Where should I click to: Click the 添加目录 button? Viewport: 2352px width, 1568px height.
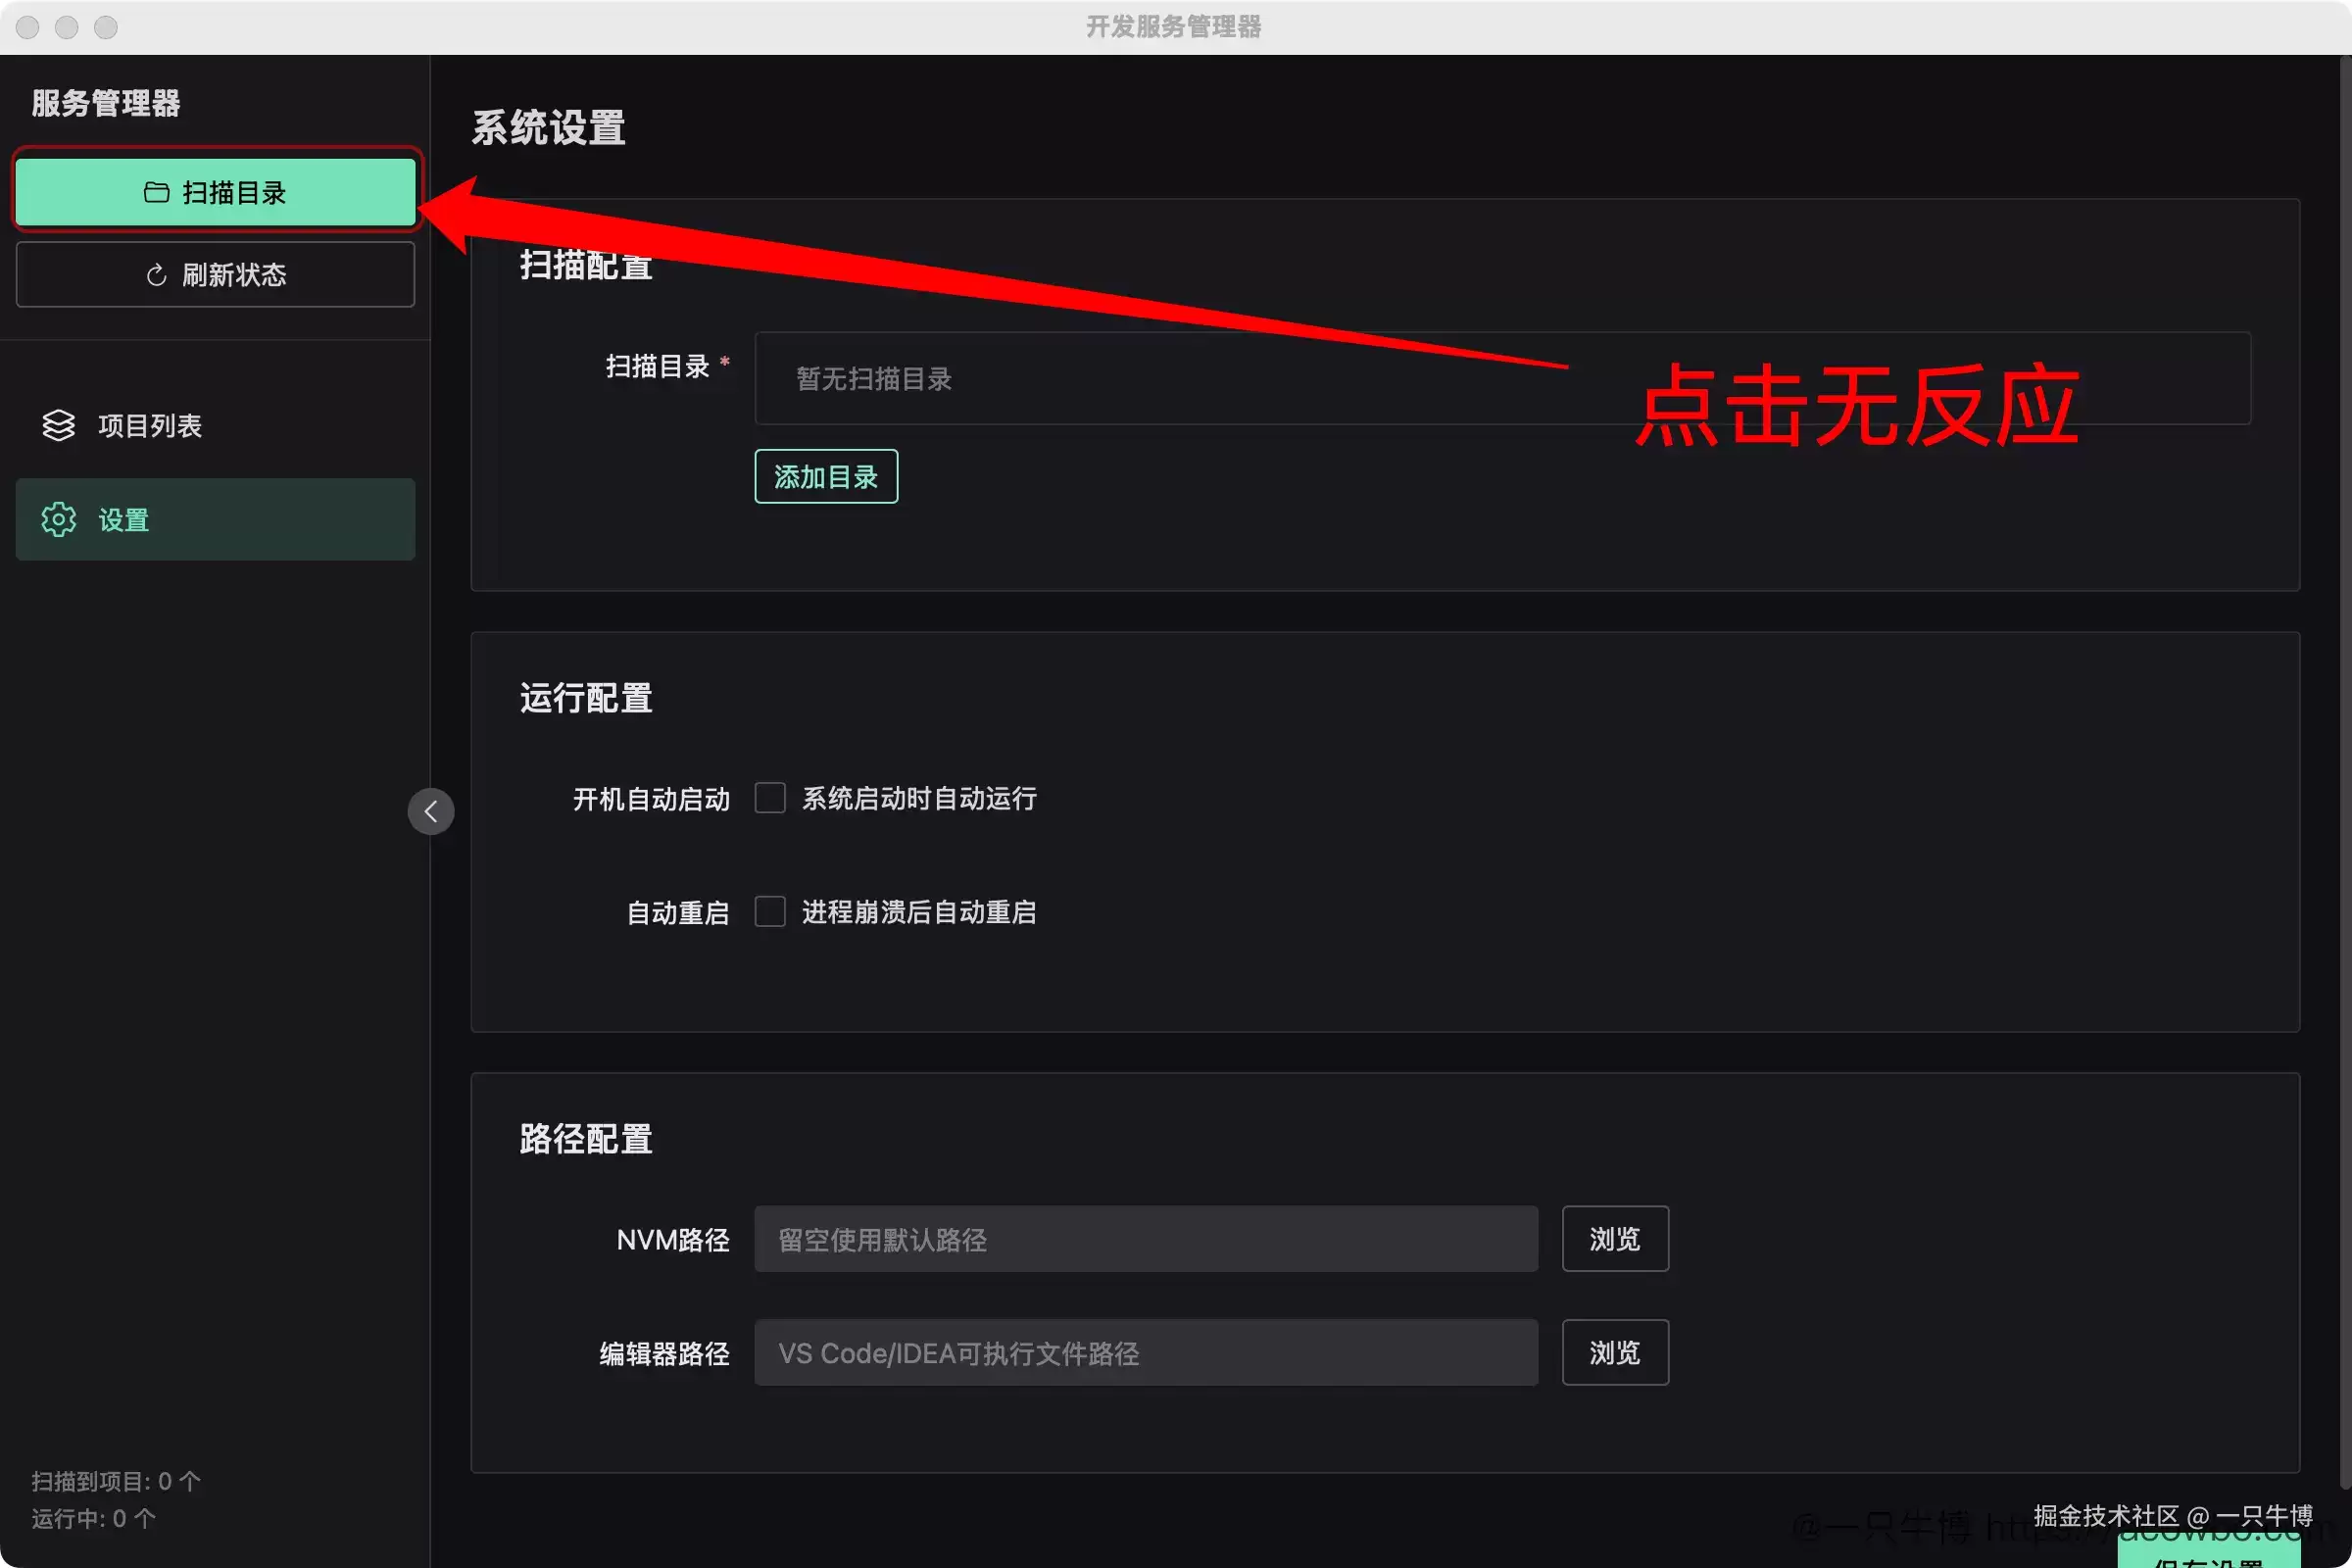826,476
